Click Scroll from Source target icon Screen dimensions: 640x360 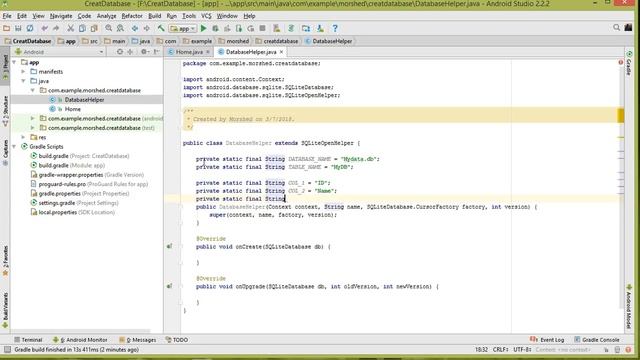[x=120, y=52]
